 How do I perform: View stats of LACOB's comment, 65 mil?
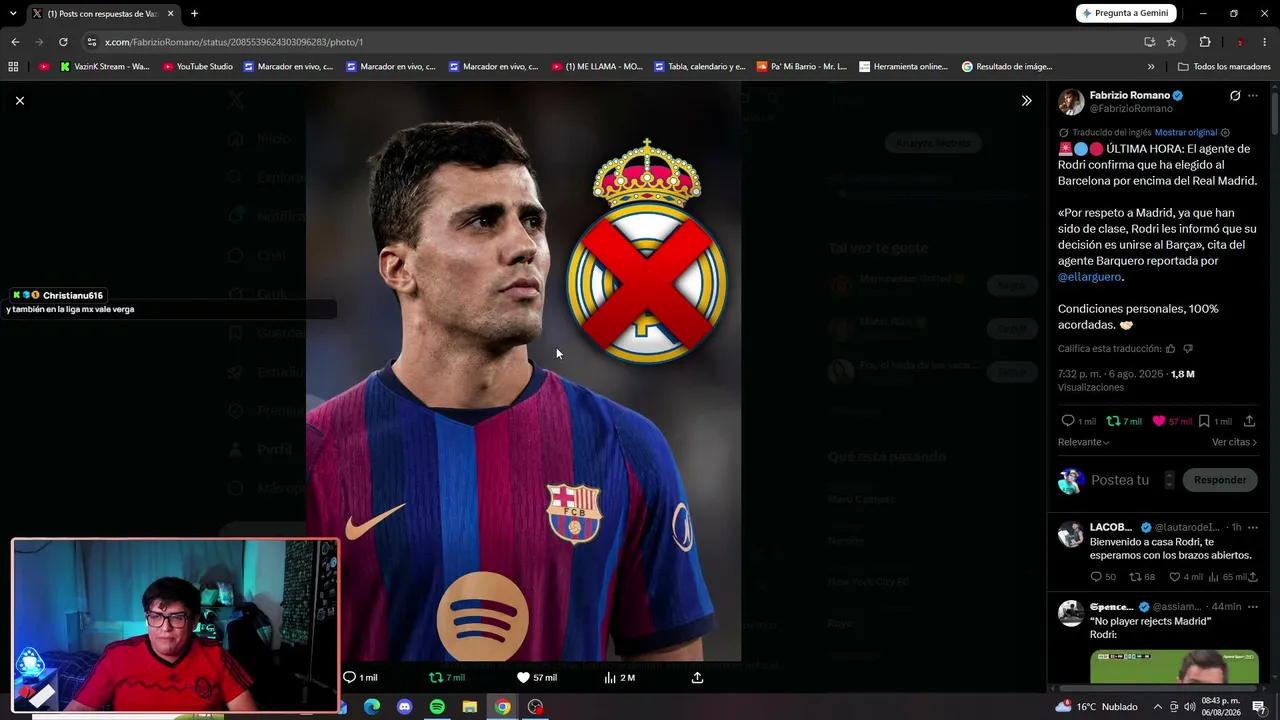click(1228, 577)
